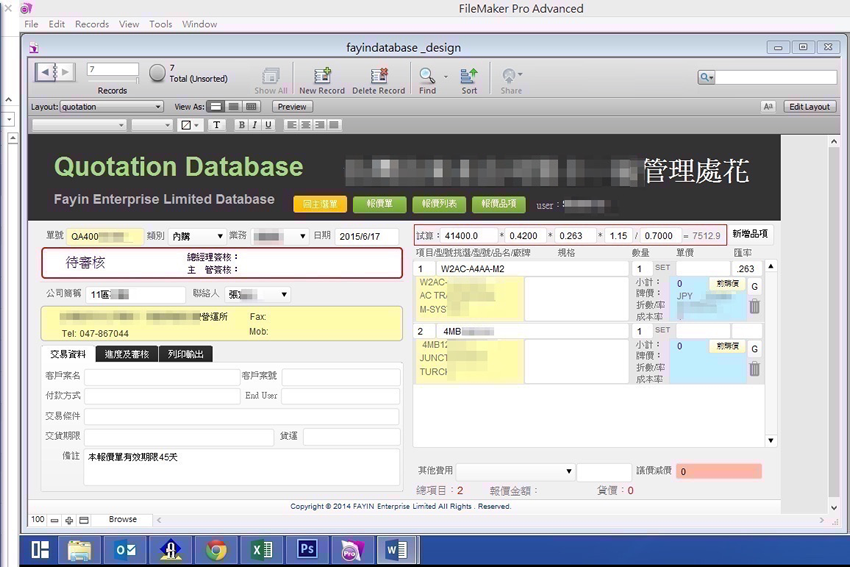The height and width of the screenshot is (567, 850).
Task: Open the Records menu
Action: click(x=91, y=24)
